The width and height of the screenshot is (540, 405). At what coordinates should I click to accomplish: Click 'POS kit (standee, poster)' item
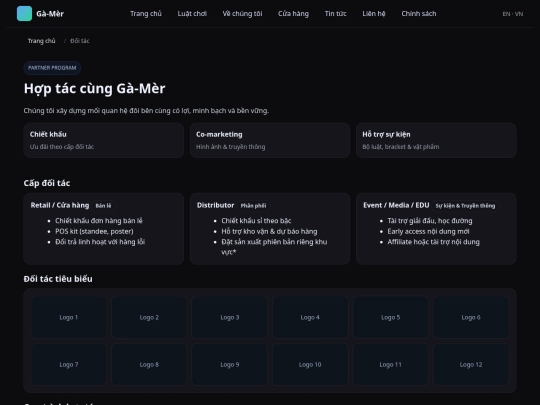pos(94,231)
